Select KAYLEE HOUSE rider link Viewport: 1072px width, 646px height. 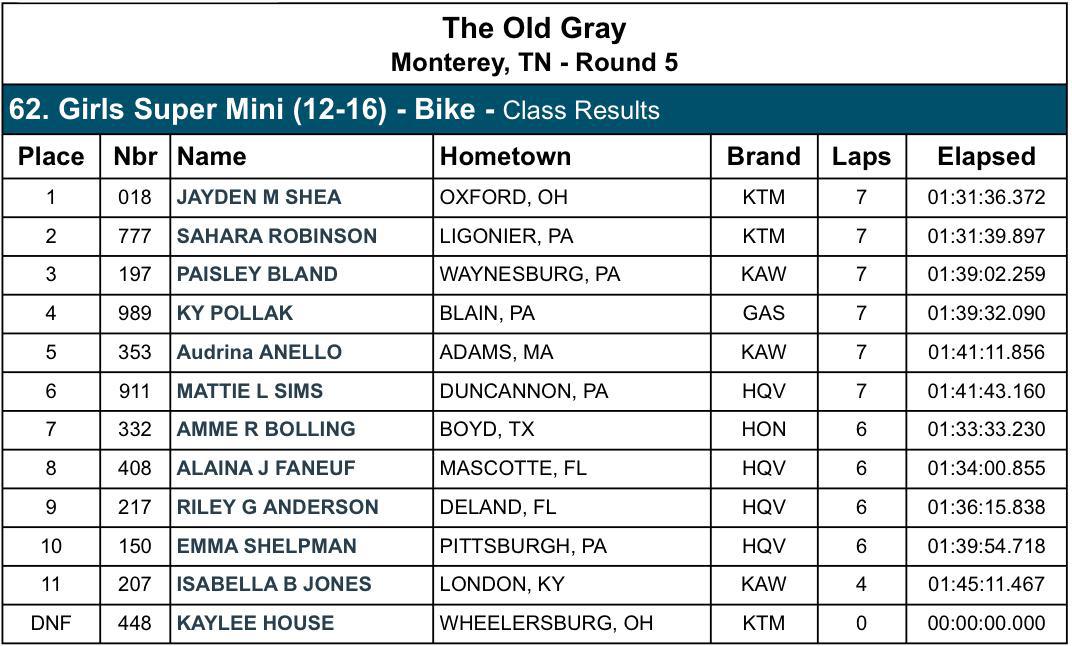256,623
